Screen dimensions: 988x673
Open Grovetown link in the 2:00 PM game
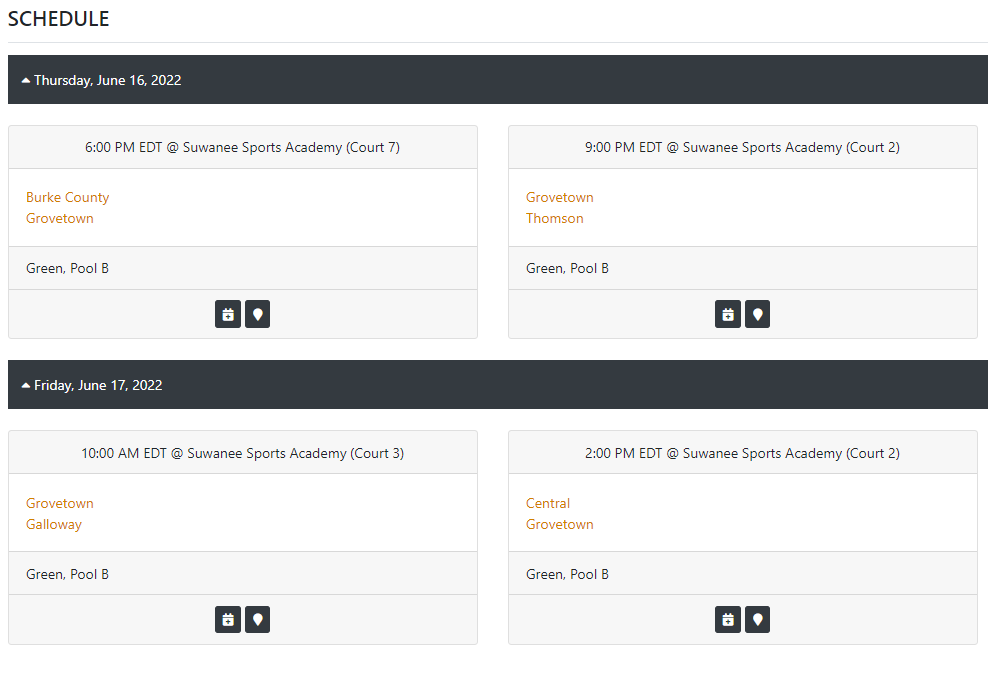coord(560,524)
